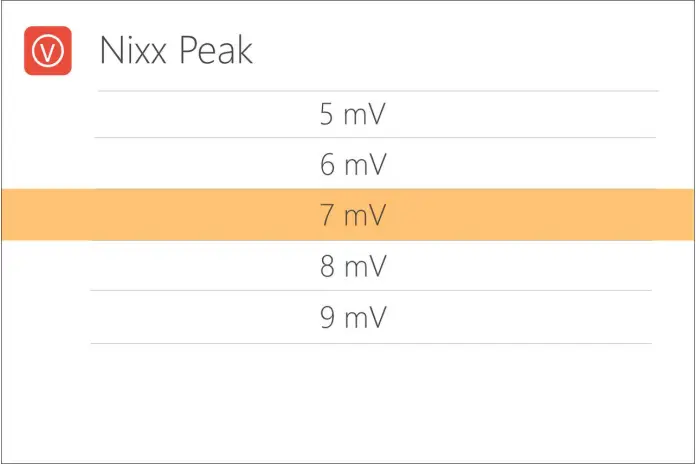Image resolution: width=696 pixels, height=465 pixels.
Task: Change Nixx Peak to 8 mV
Action: click(352, 267)
